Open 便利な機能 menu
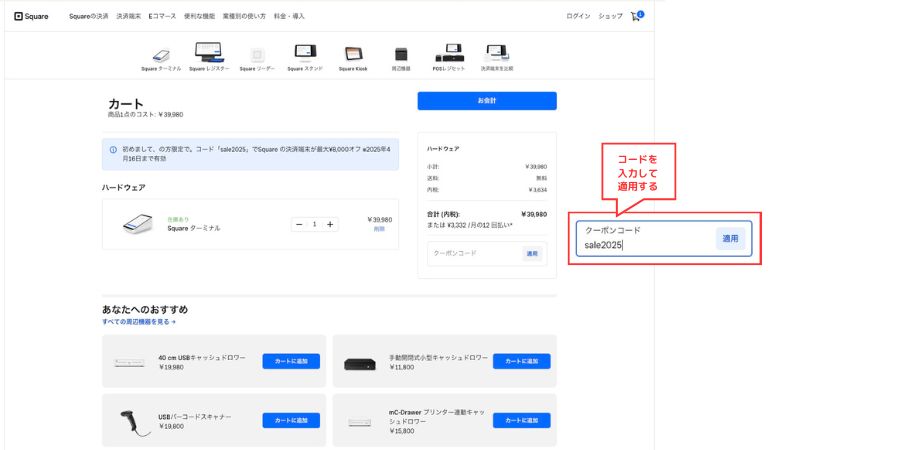 pos(200,17)
